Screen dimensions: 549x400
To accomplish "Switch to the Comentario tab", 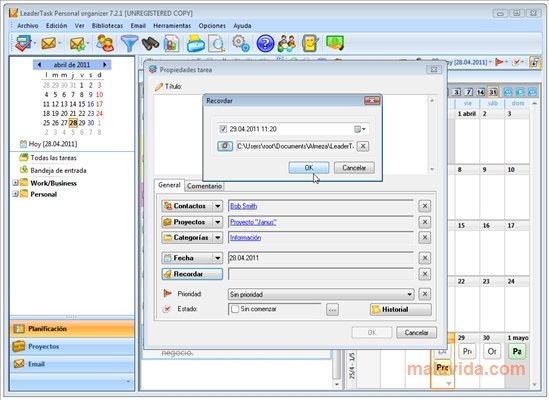I will click(204, 186).
